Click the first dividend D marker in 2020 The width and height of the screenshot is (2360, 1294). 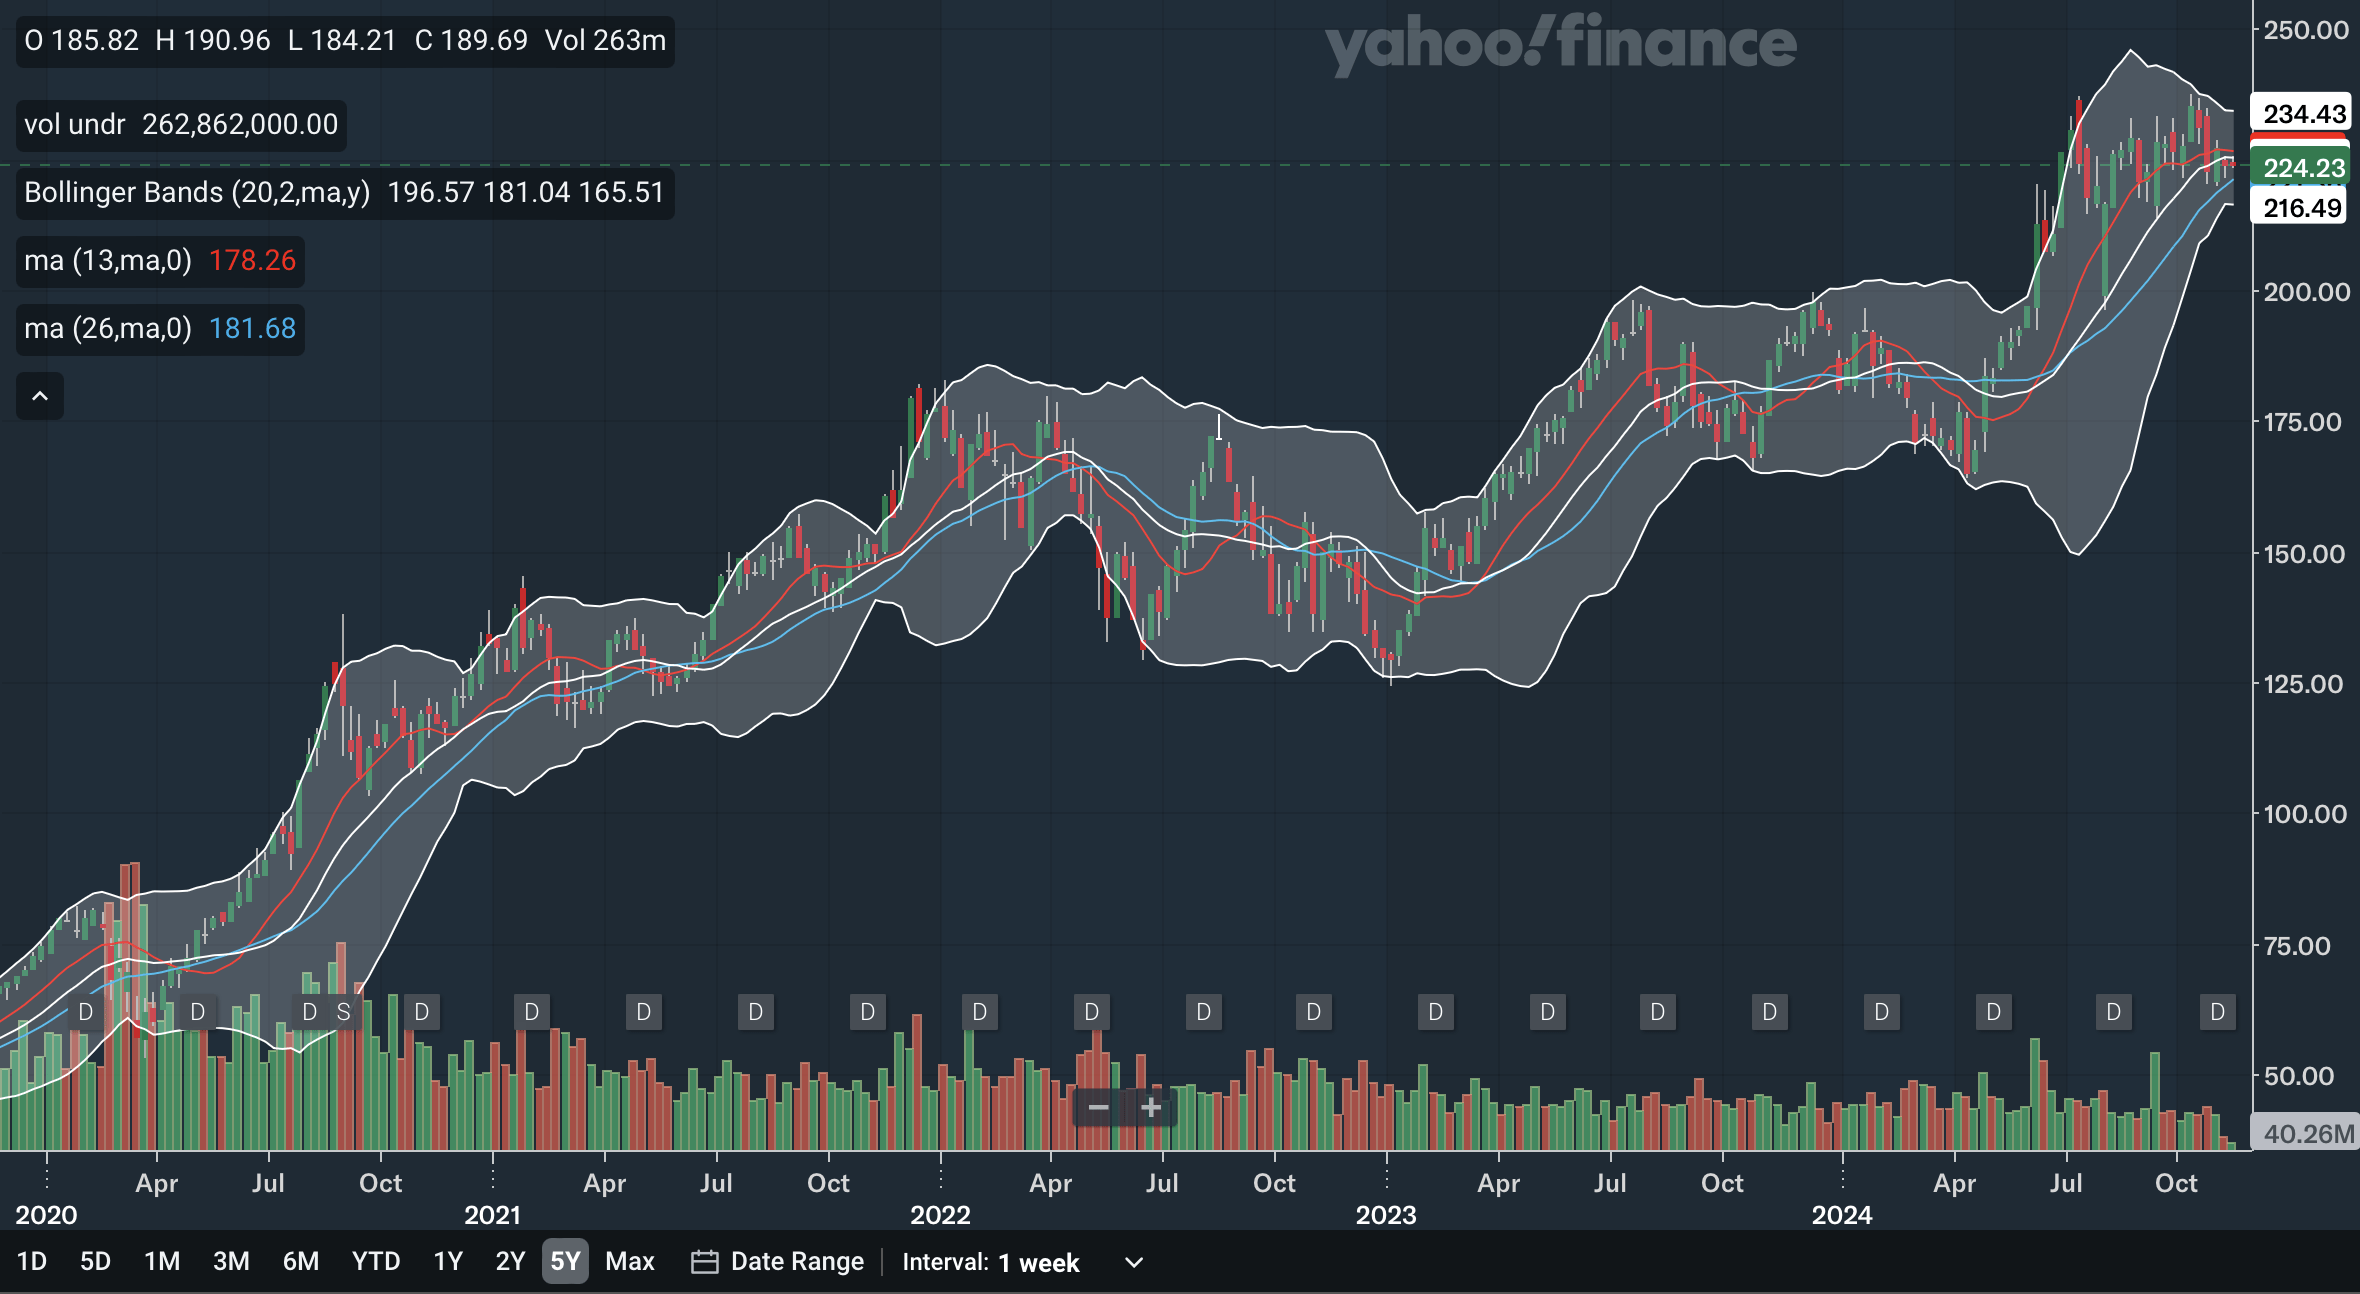coord(86,1012)
